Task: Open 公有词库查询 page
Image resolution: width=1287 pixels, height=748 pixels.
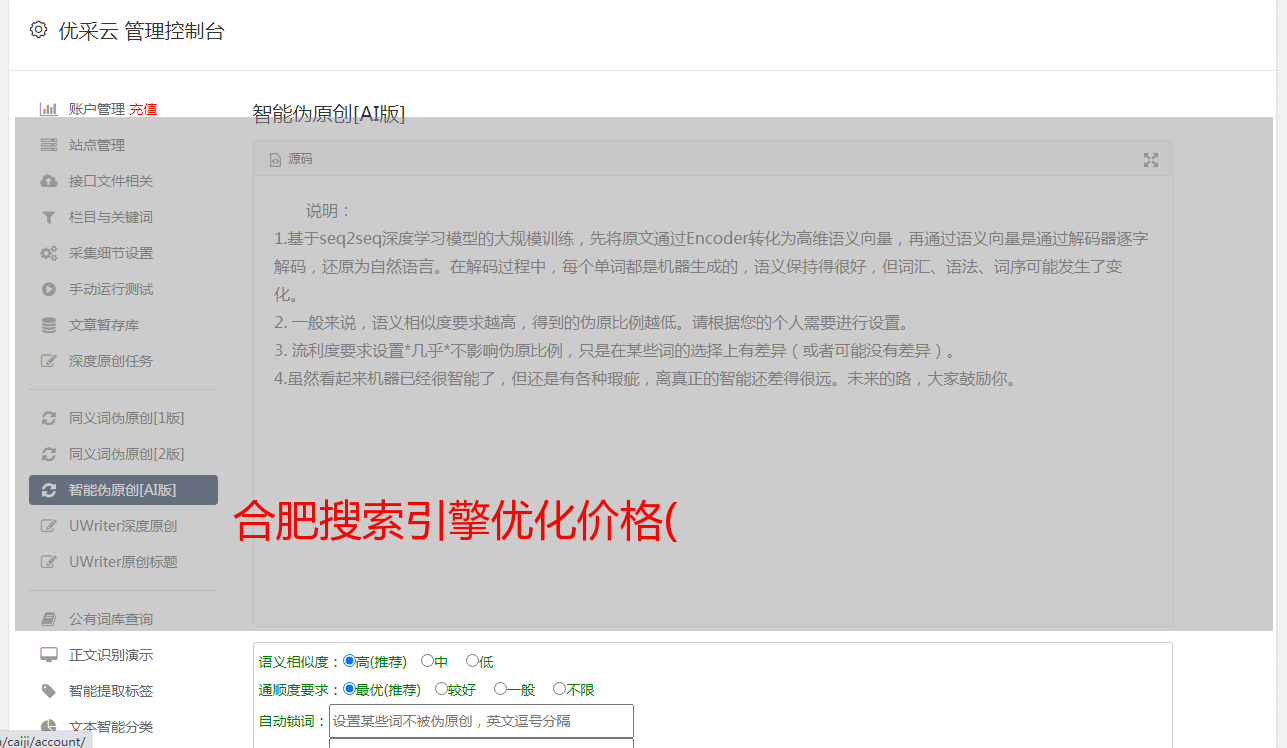Action: (x=110, y=619)
